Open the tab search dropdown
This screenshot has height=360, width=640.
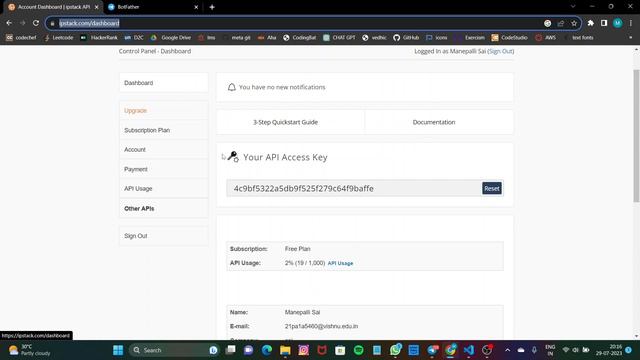click(x=573, y=7)
